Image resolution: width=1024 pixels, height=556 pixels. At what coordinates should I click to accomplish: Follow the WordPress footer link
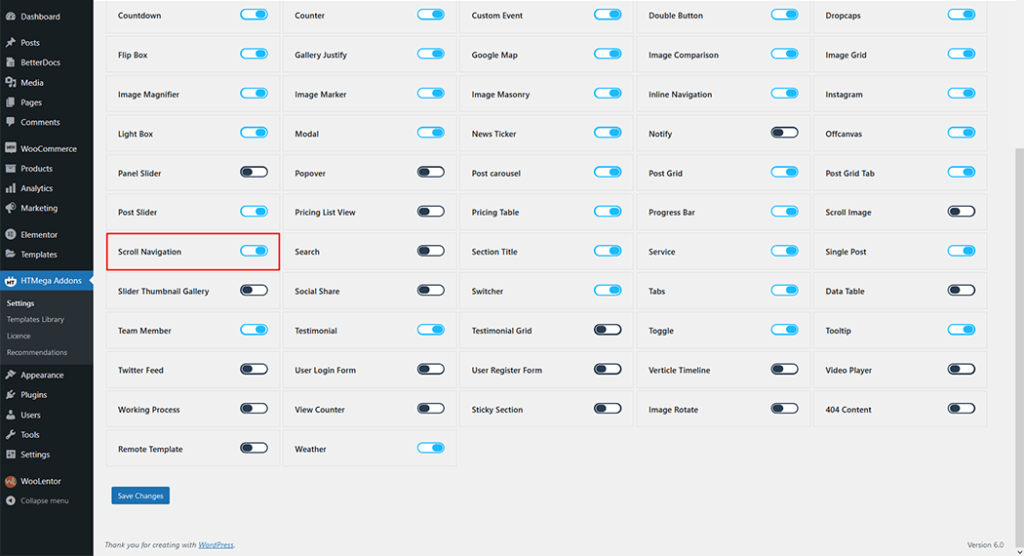(x=216, y=545)
